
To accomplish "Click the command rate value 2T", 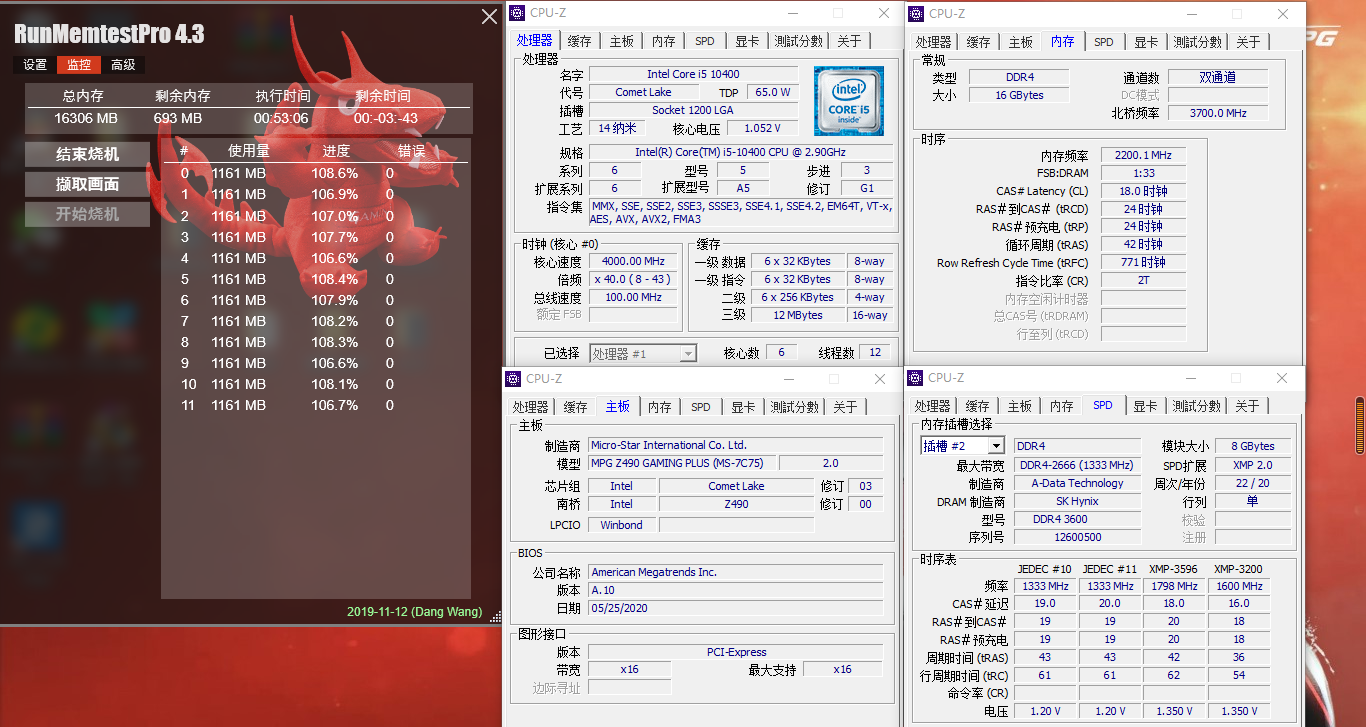I will coord(1143,281).
